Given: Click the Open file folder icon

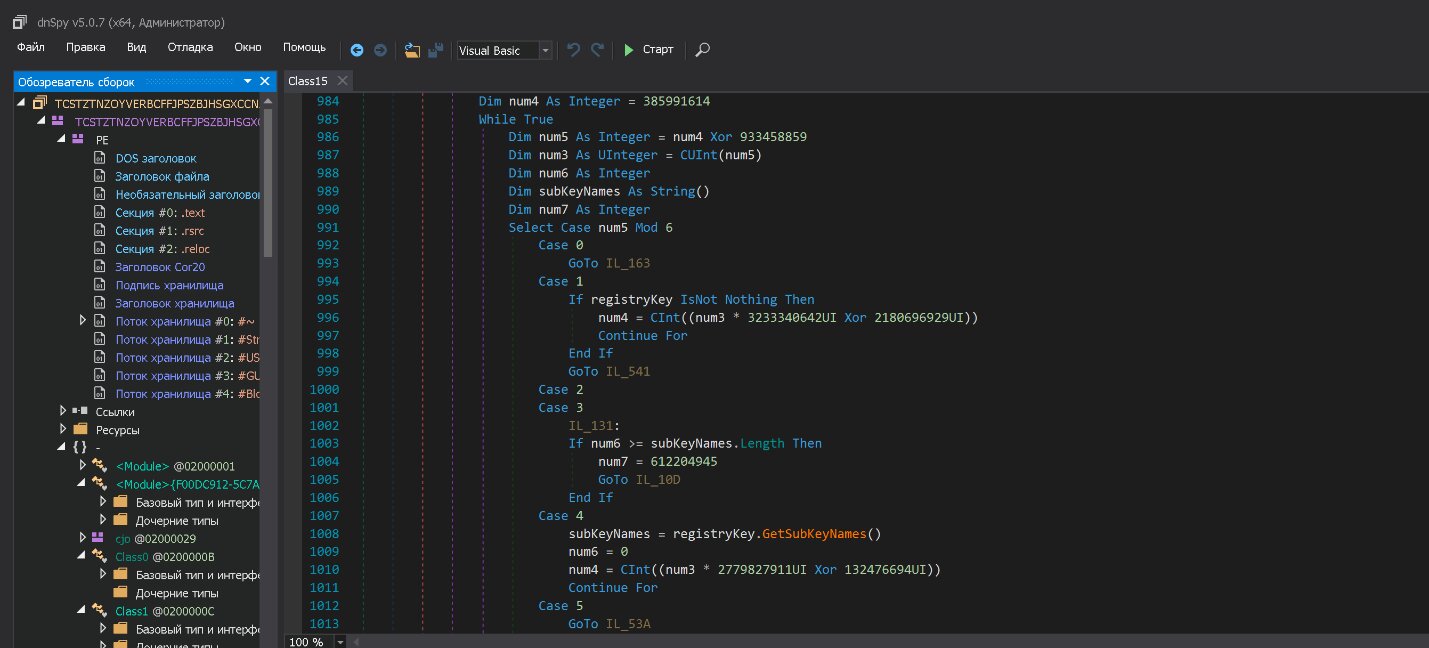Looking at the screenshot, I should 412,50.
